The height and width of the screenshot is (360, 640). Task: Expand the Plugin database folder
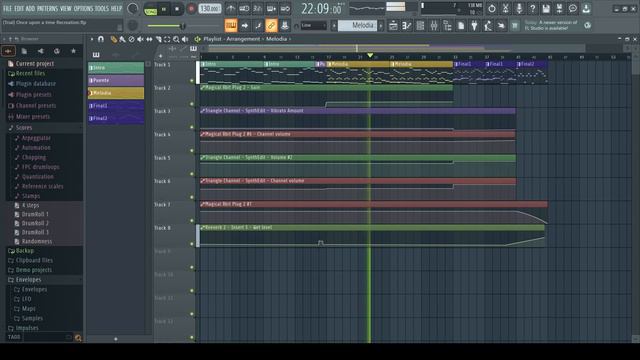pyautogui.click(x=36, y=84)
